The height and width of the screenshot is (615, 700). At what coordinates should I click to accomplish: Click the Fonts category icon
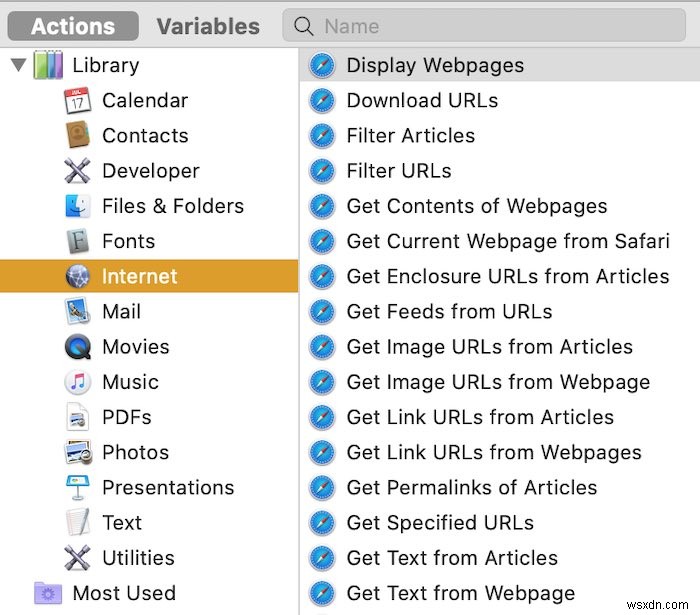78,241
